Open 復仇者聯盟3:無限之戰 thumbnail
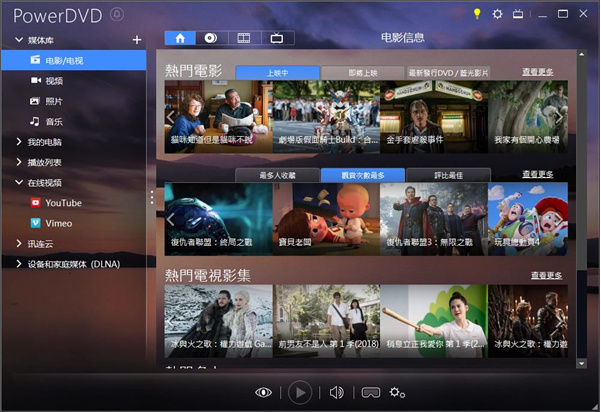The image size is (601, 412). [x=434, y=219]
